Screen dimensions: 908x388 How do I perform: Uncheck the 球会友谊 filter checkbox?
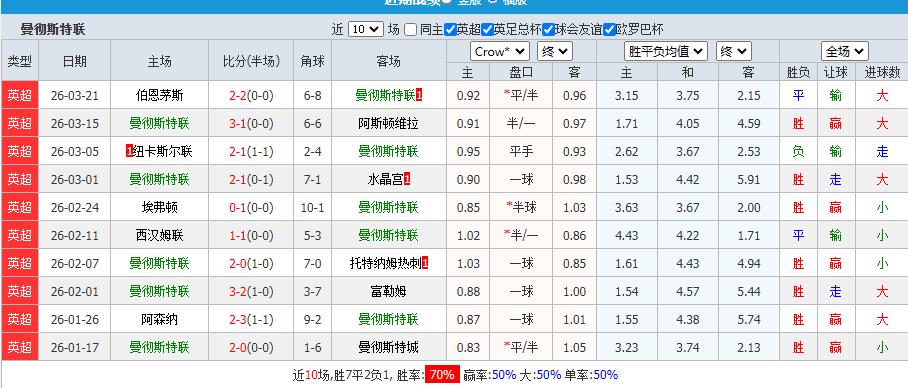click(x=547, y=30)
